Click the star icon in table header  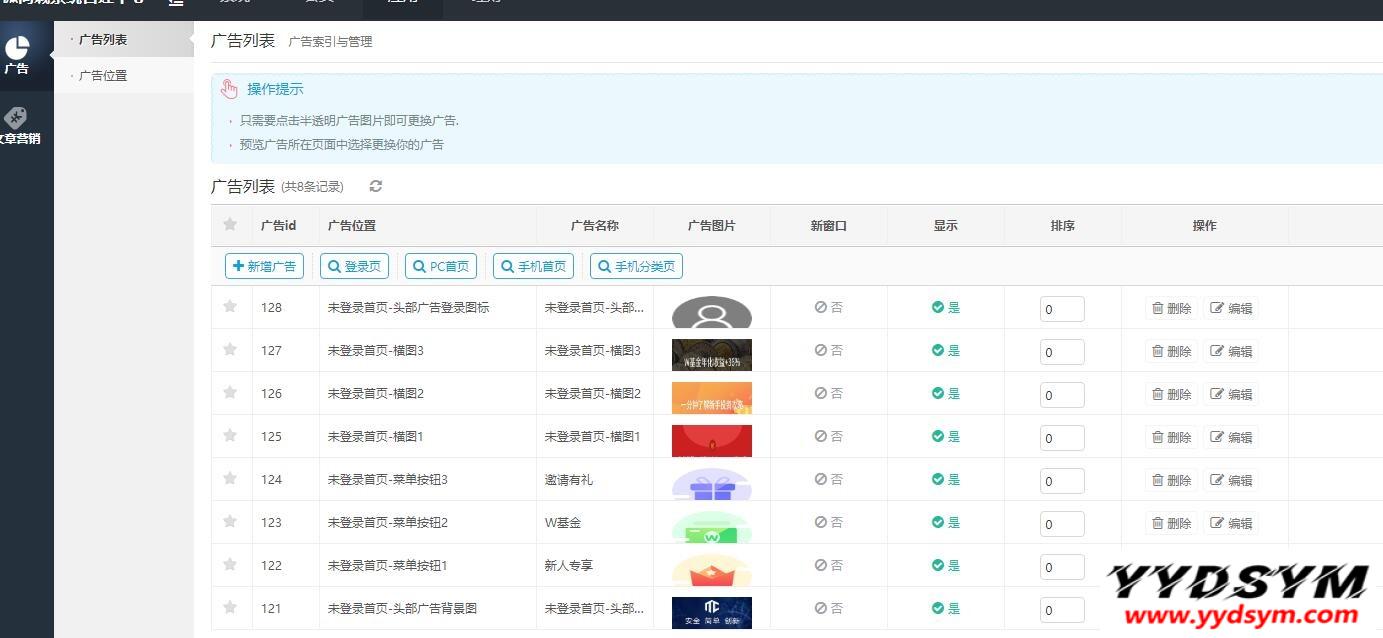(230, 225)
